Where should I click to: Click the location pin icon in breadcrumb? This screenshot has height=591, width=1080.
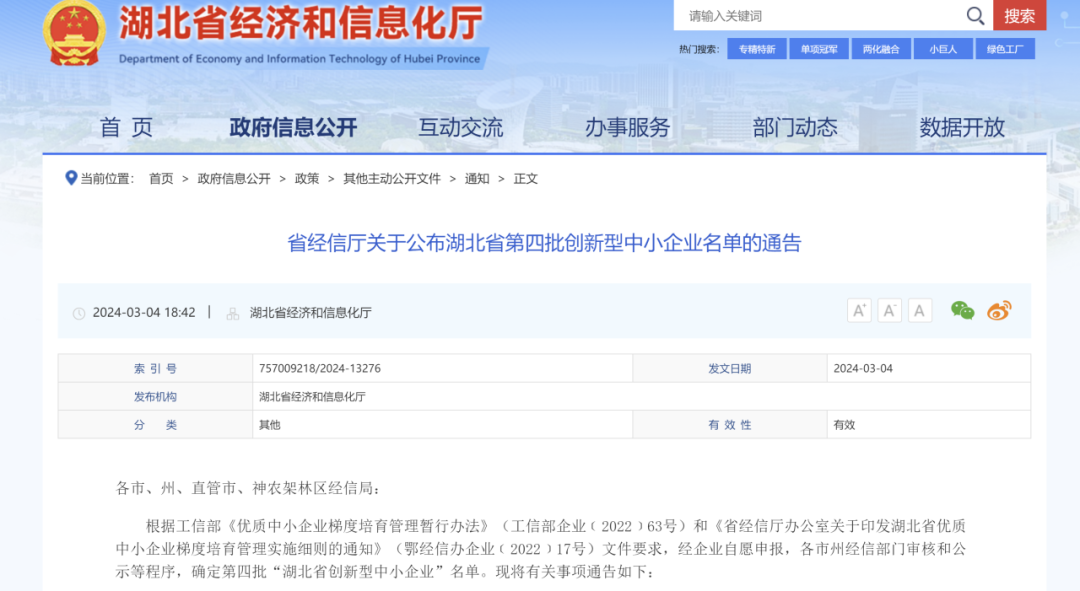[x=71, y=178]
